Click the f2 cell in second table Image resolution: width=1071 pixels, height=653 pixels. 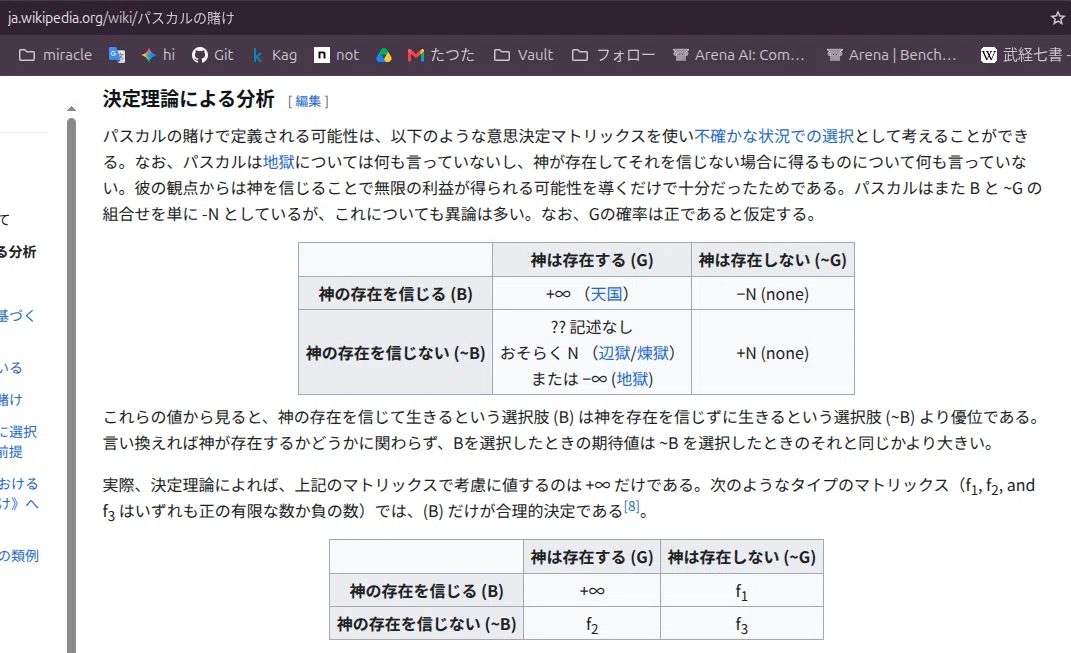592,624
